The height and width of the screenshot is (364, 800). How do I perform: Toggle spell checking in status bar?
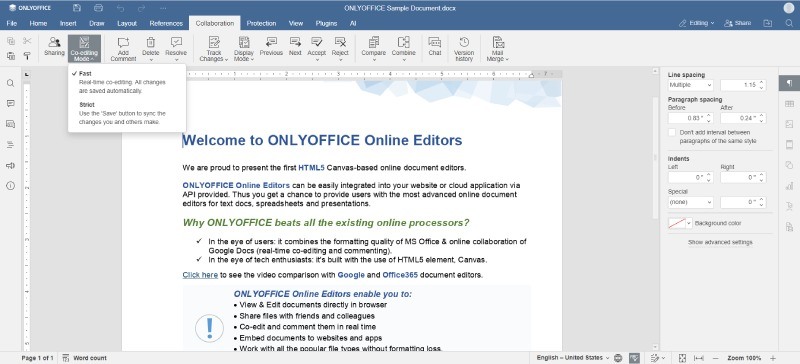(x=634, y=358)
